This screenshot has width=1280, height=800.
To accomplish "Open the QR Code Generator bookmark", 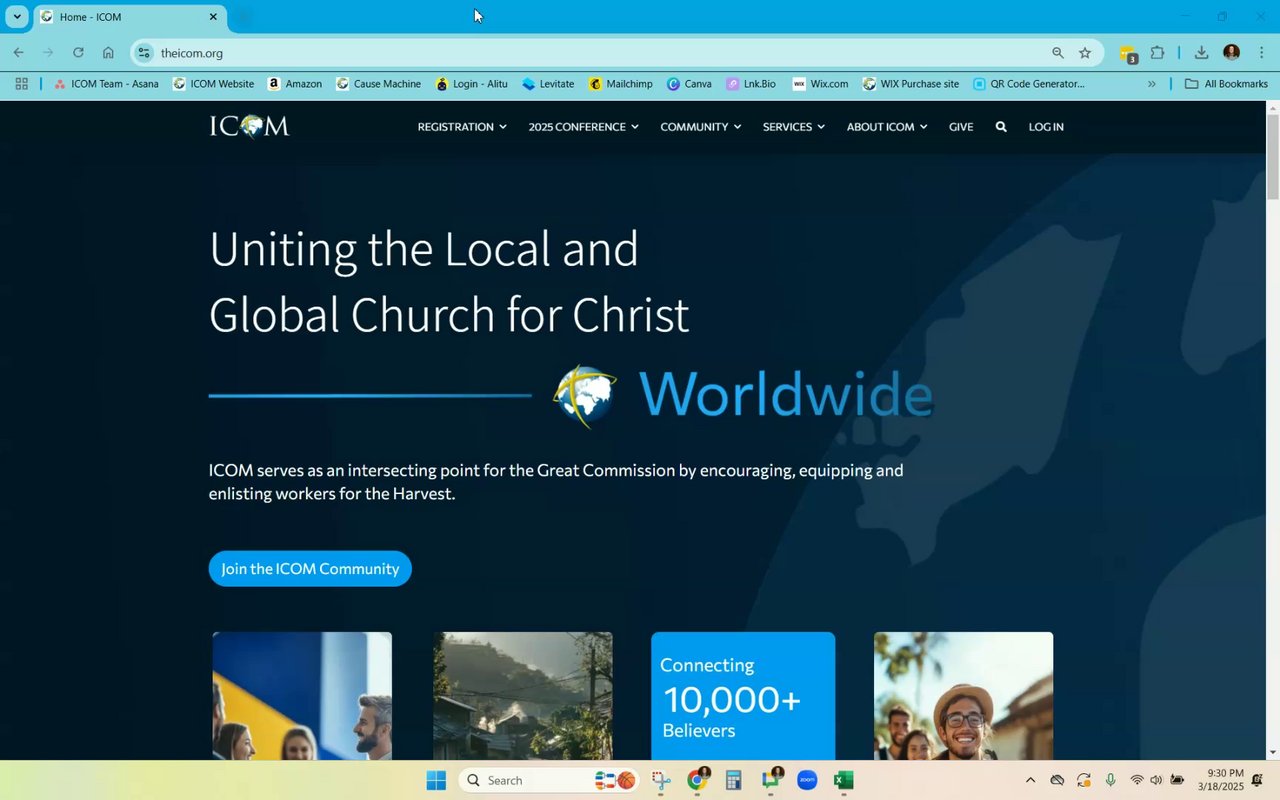I will pos(1029,84).
